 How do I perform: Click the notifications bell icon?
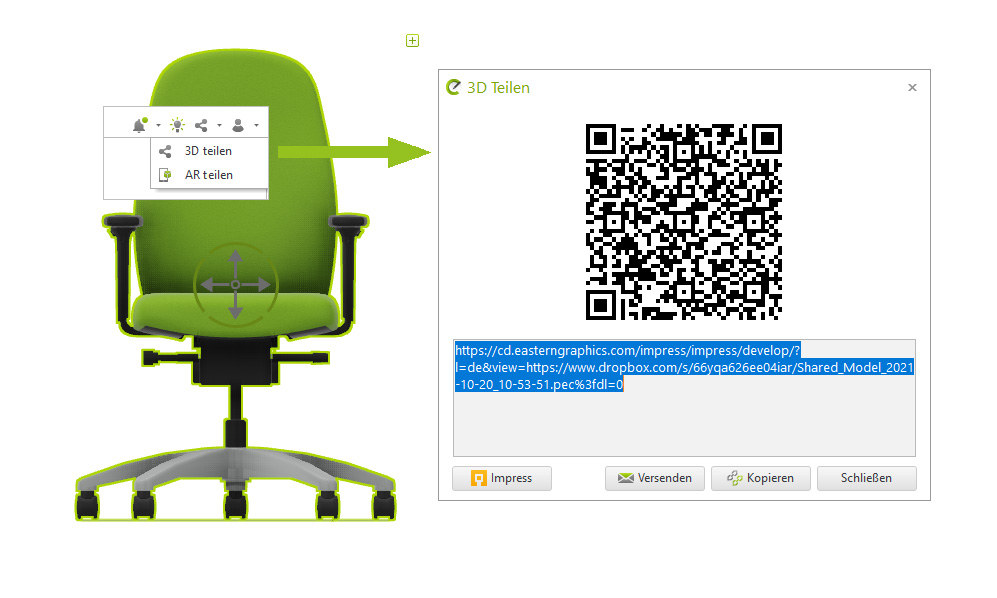coord(139,125)
